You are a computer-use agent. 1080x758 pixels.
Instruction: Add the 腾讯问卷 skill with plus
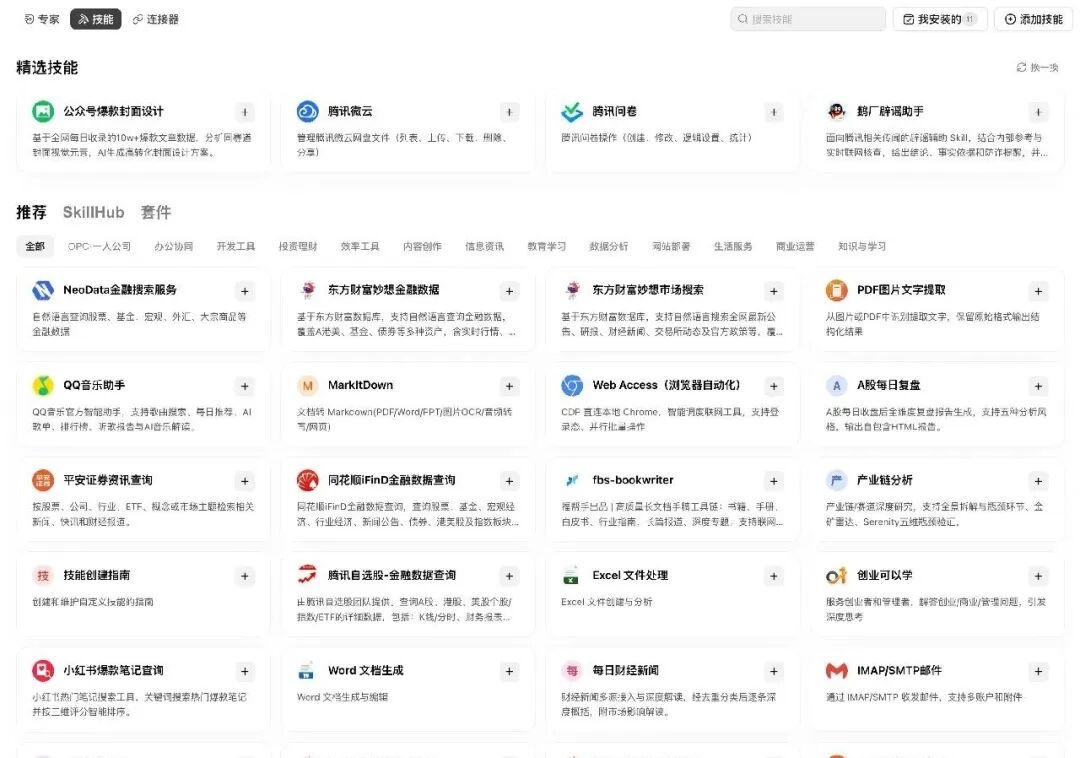pos(773,112)
